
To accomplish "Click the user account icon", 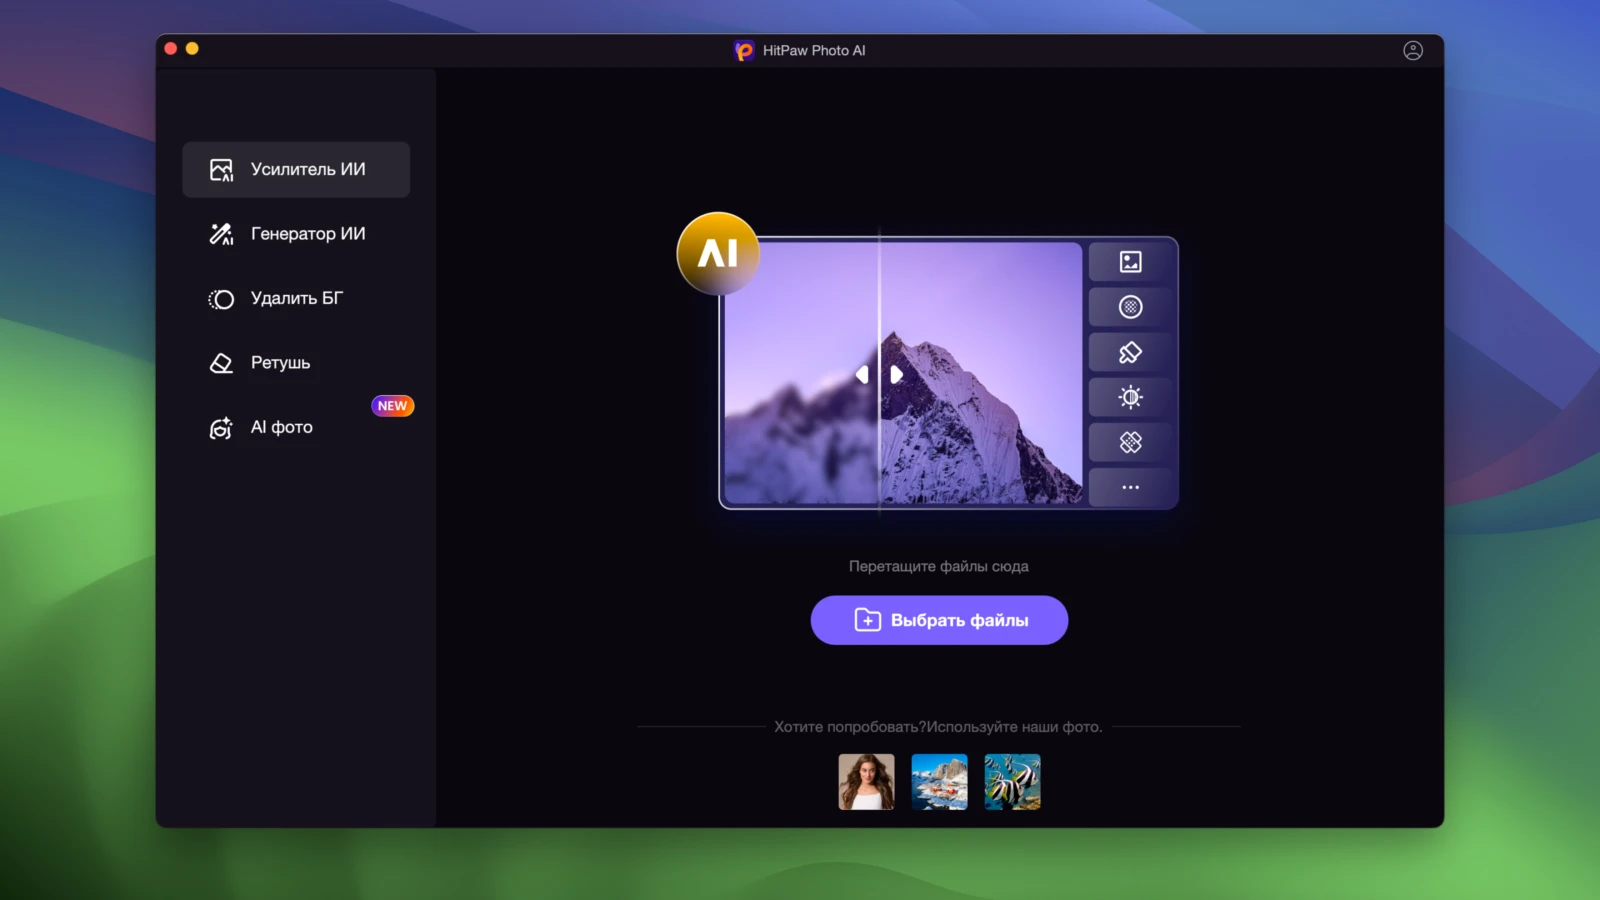I will tap(1412, 51).
